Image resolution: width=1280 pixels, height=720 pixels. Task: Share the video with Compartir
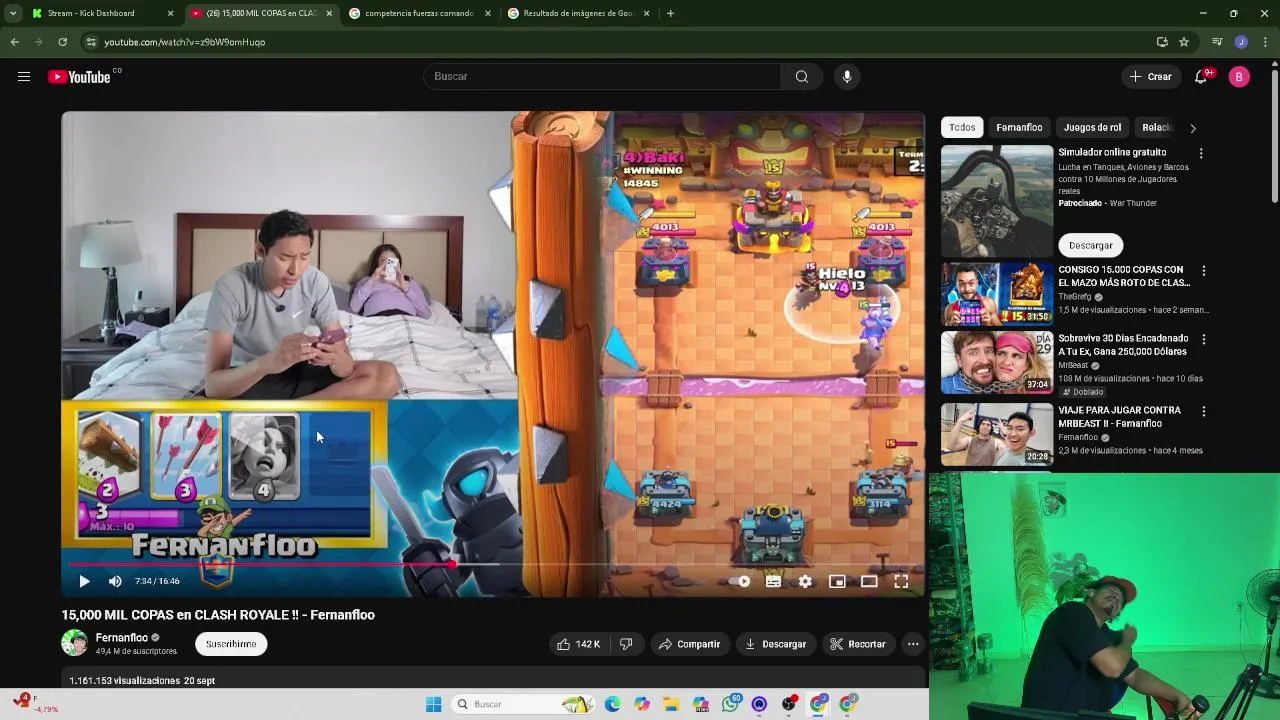(x=689, y=644)
